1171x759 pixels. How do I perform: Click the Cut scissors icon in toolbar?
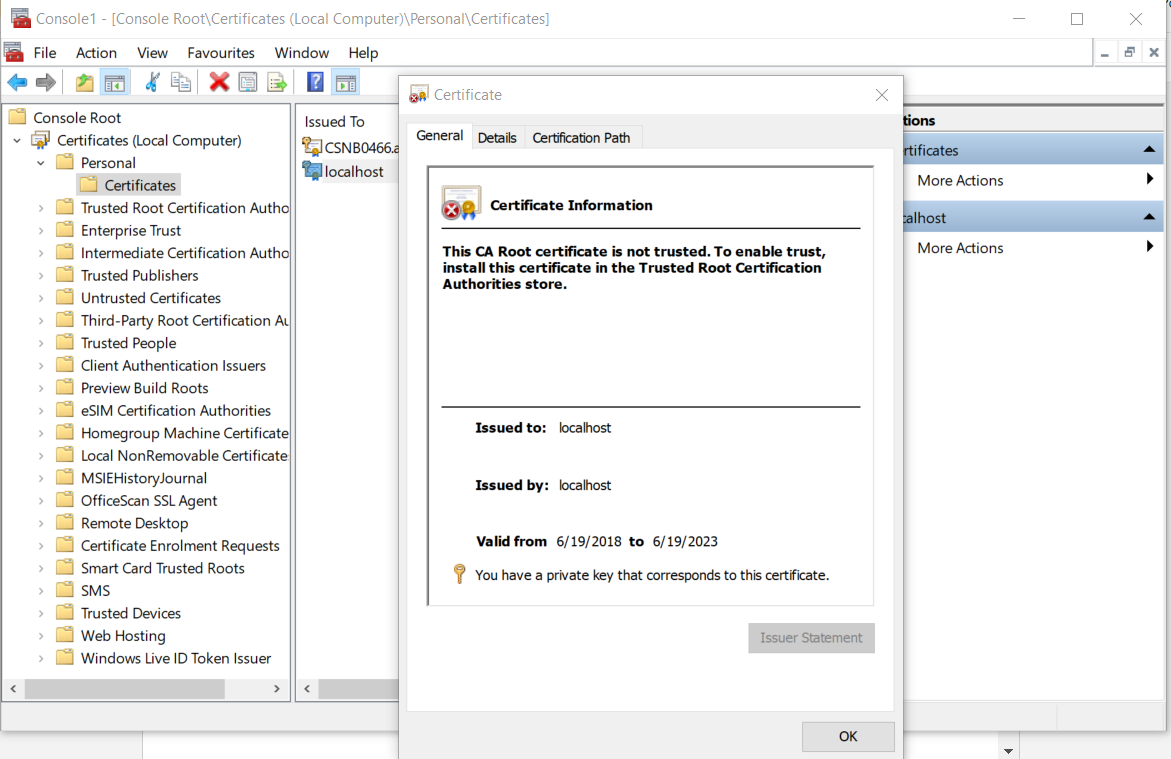pos(152,81)
